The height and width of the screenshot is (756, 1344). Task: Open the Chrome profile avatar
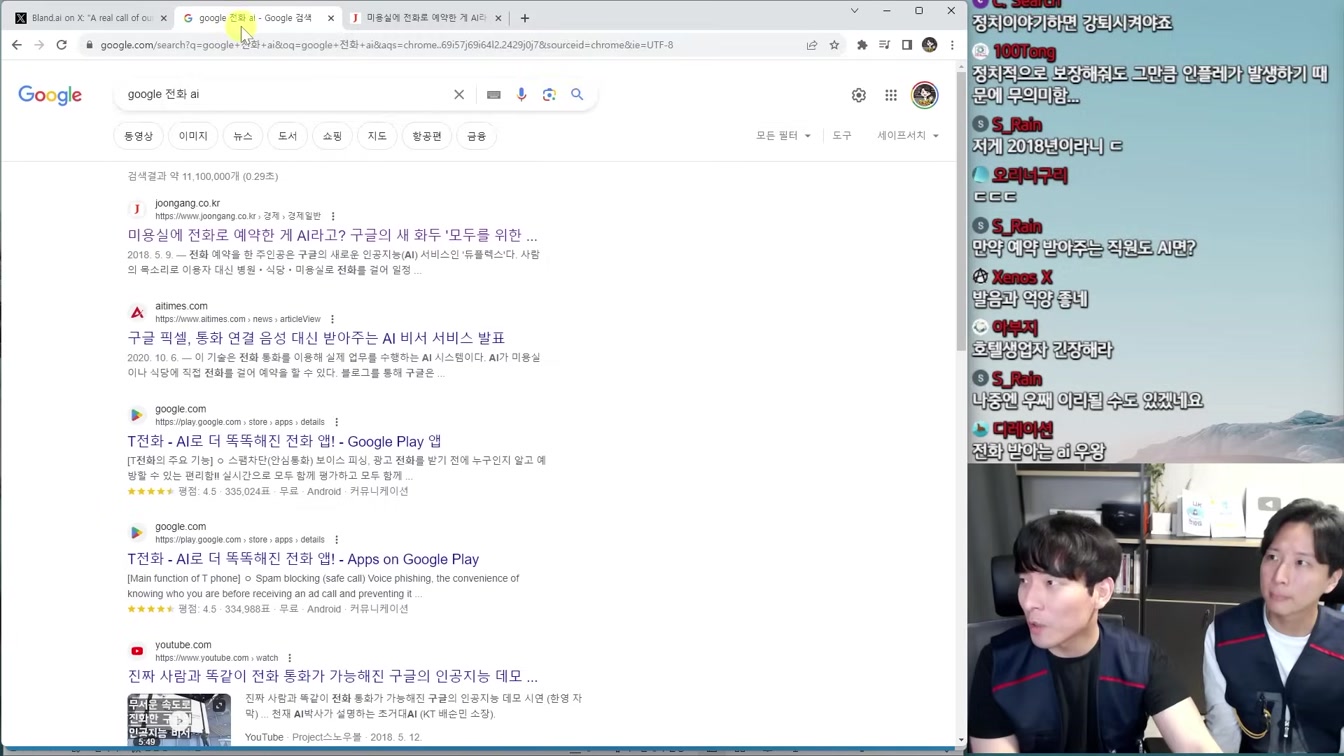929,45
